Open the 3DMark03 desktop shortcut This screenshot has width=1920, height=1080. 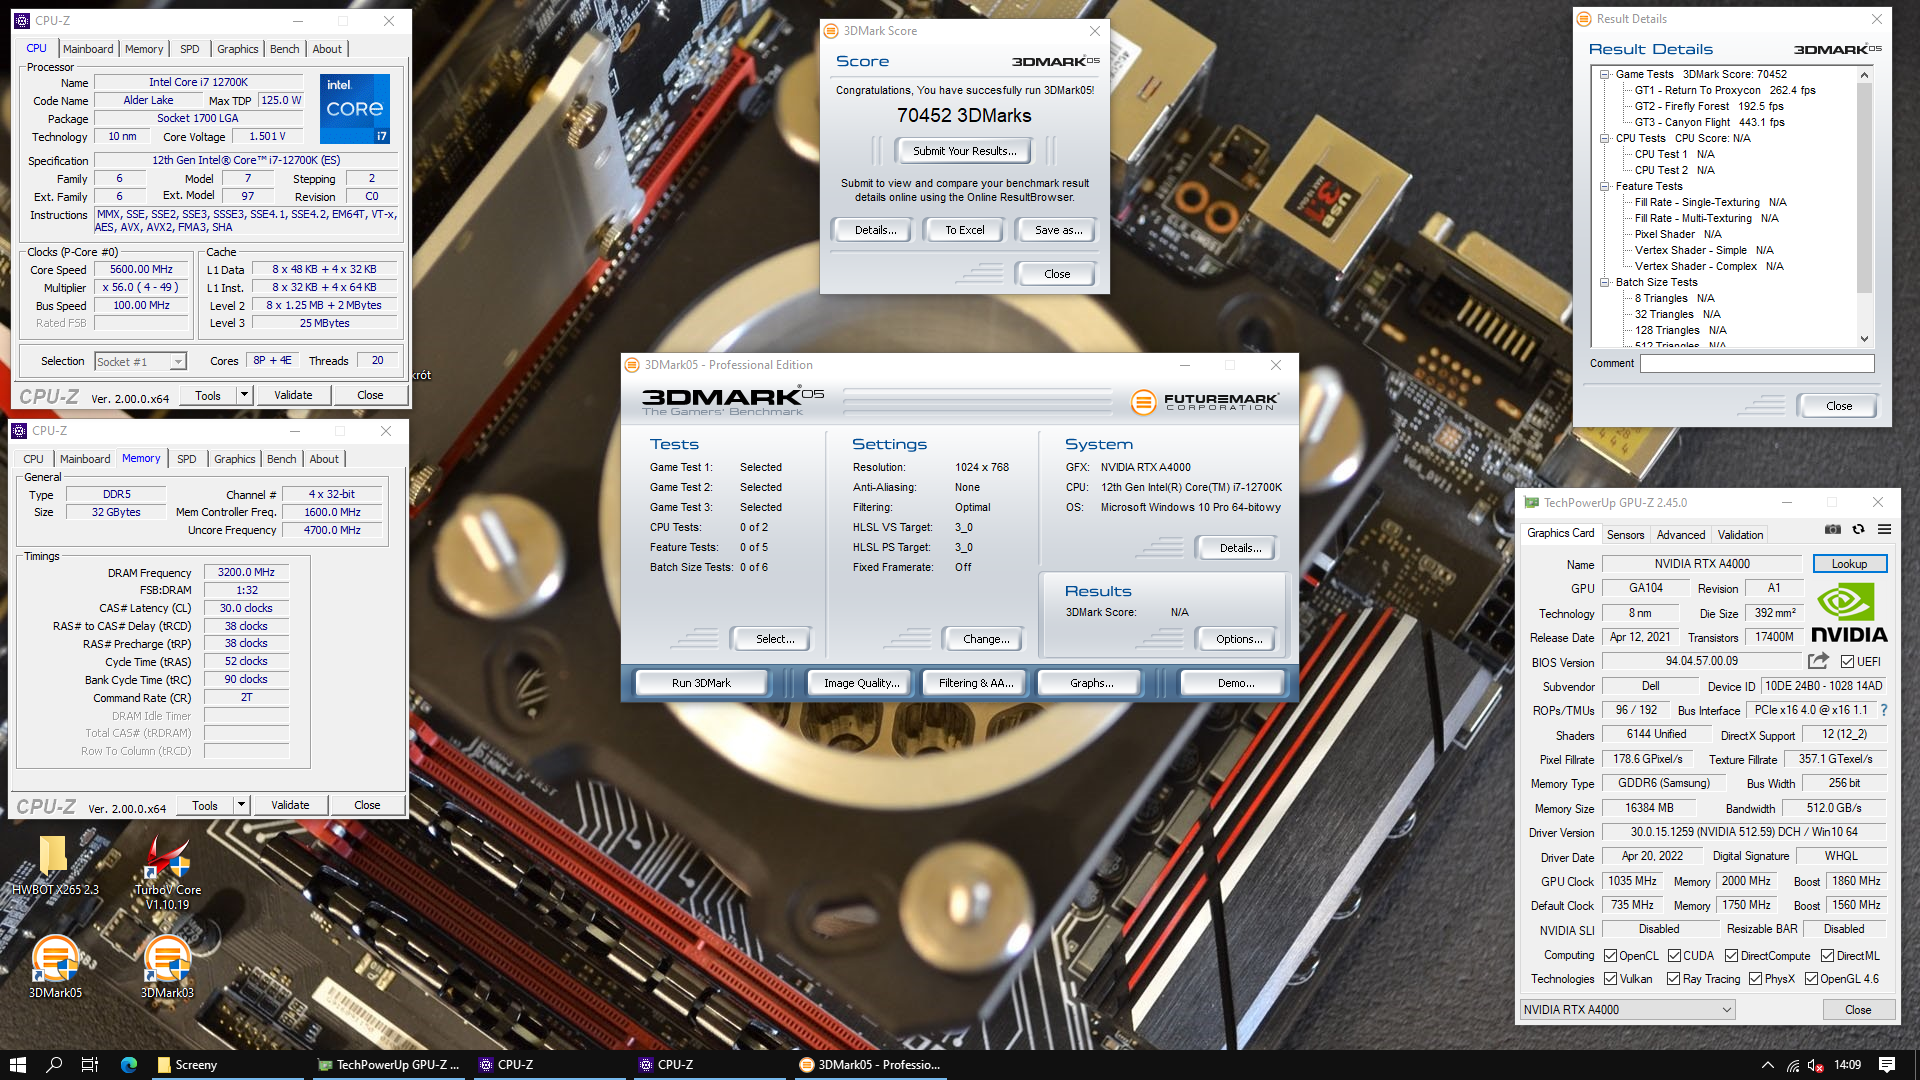167,966
